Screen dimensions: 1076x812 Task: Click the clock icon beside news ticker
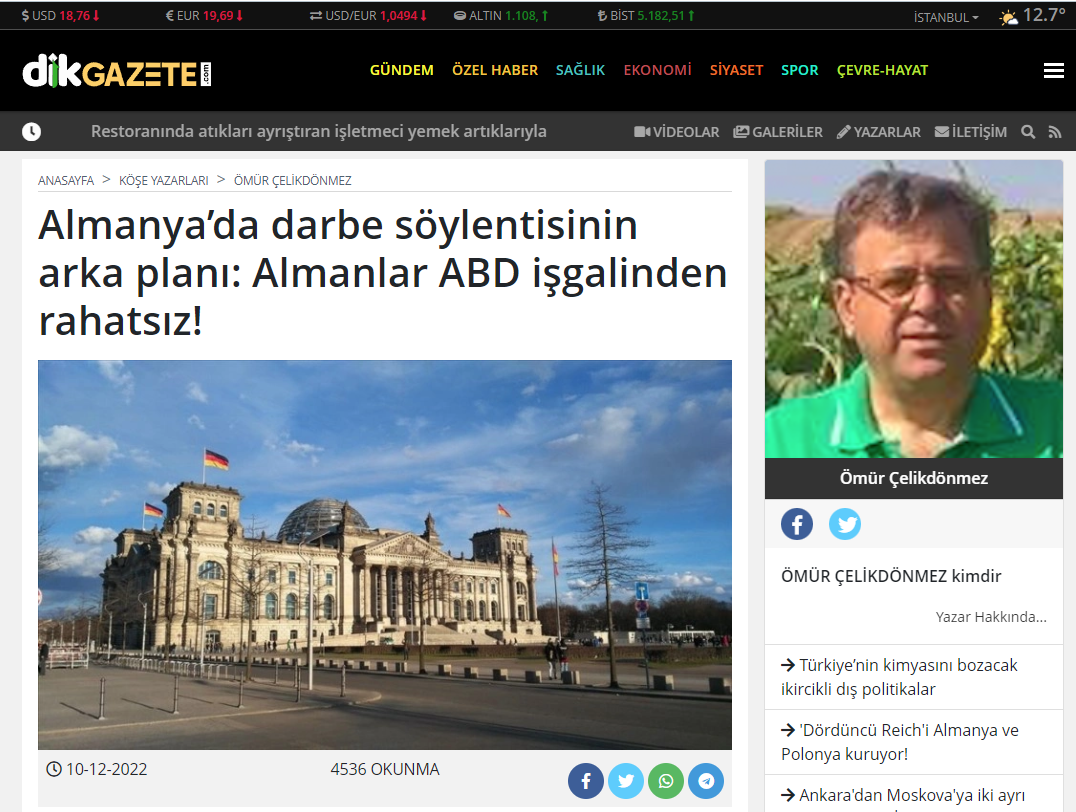tap(32, 132)
